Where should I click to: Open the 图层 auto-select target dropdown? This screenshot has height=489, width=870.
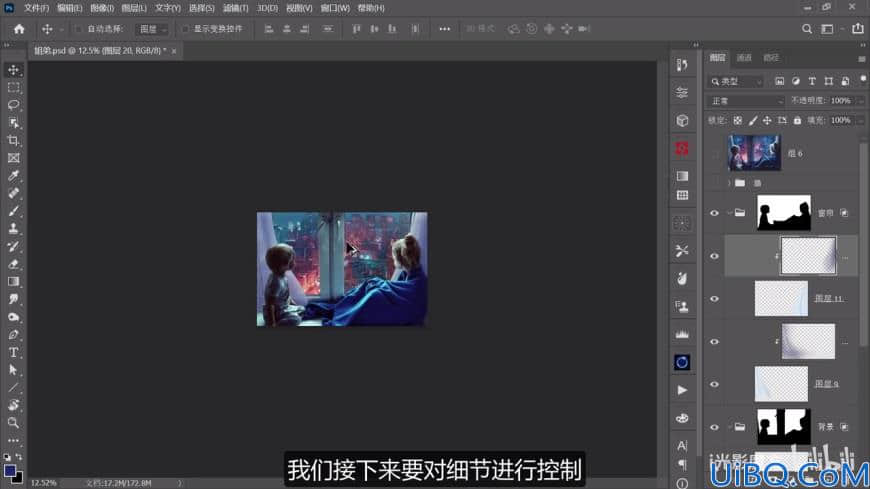152,29
